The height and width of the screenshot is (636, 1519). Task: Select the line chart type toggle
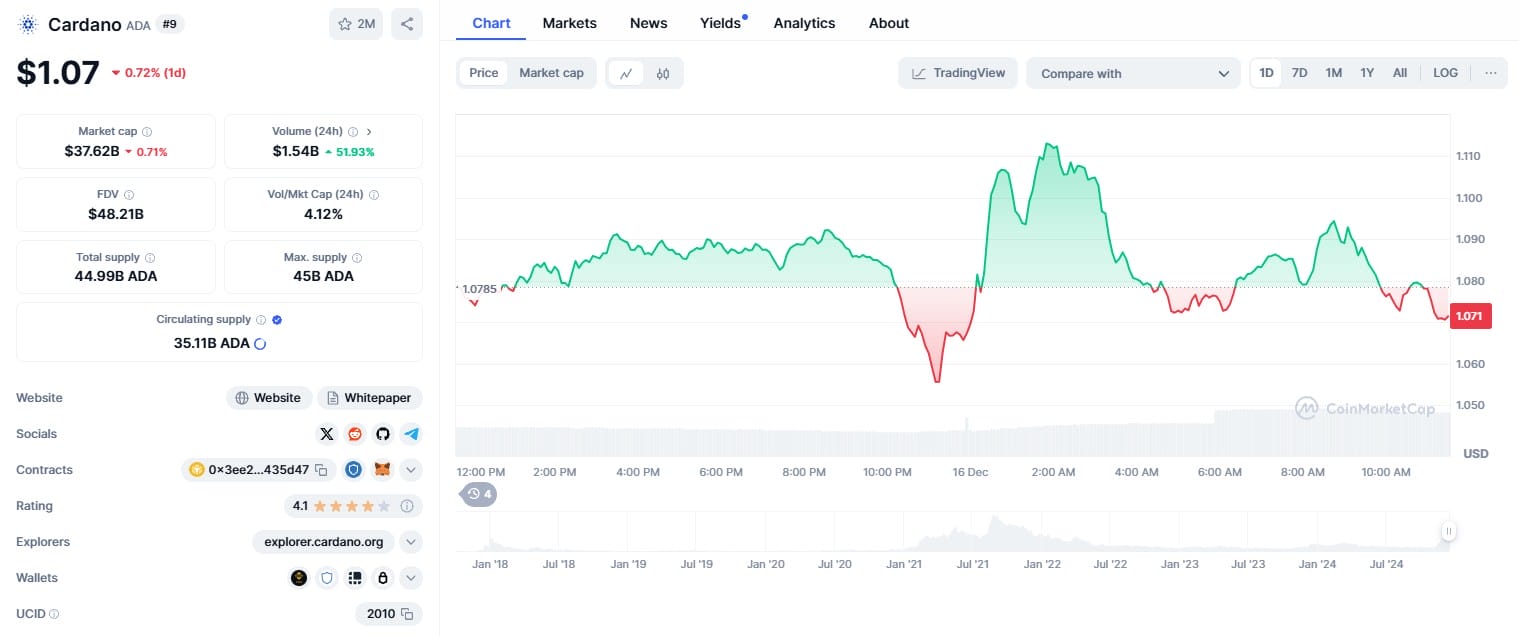(626, 73)
